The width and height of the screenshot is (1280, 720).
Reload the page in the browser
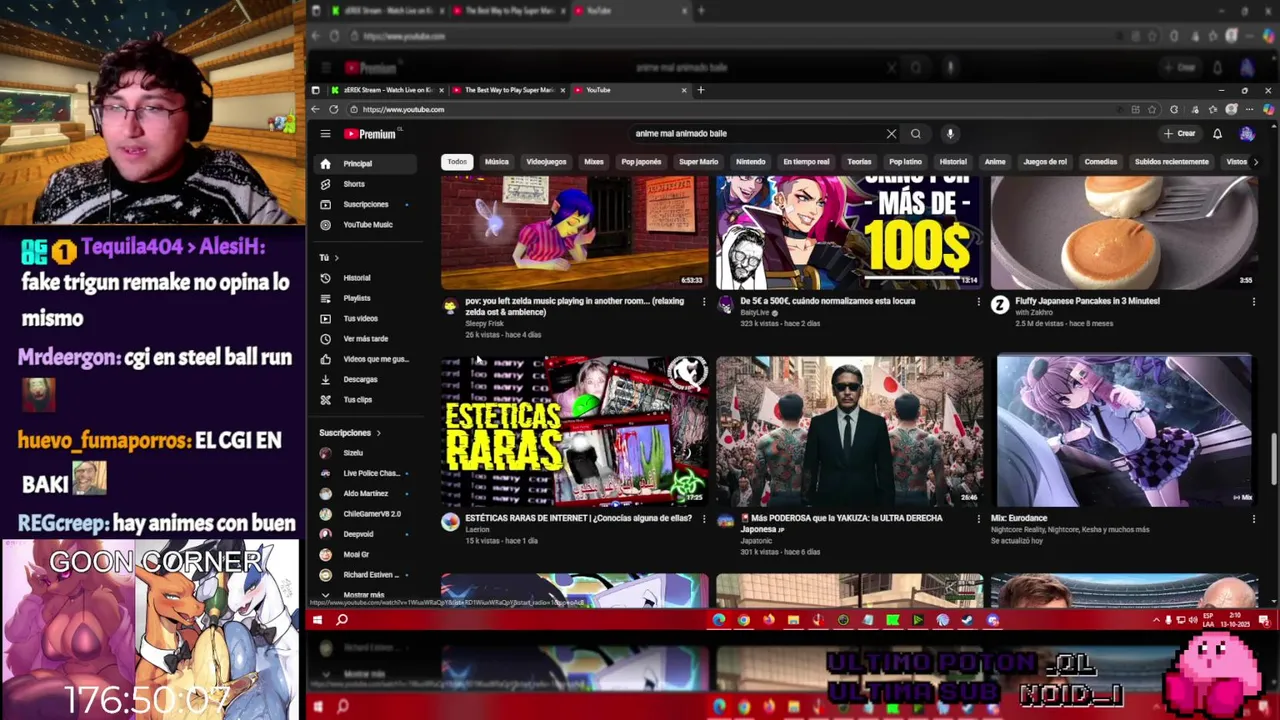coord(333,109)
